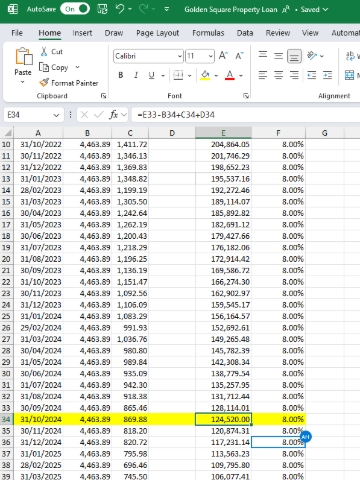Click the Paste clipboard icon
360x480 pixels.
[x=24, y=56]
